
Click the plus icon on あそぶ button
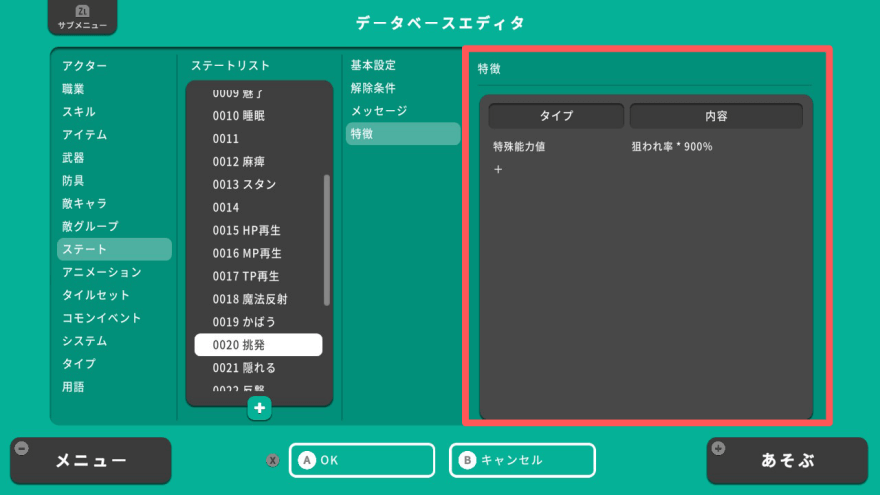(x=718, y=448)
